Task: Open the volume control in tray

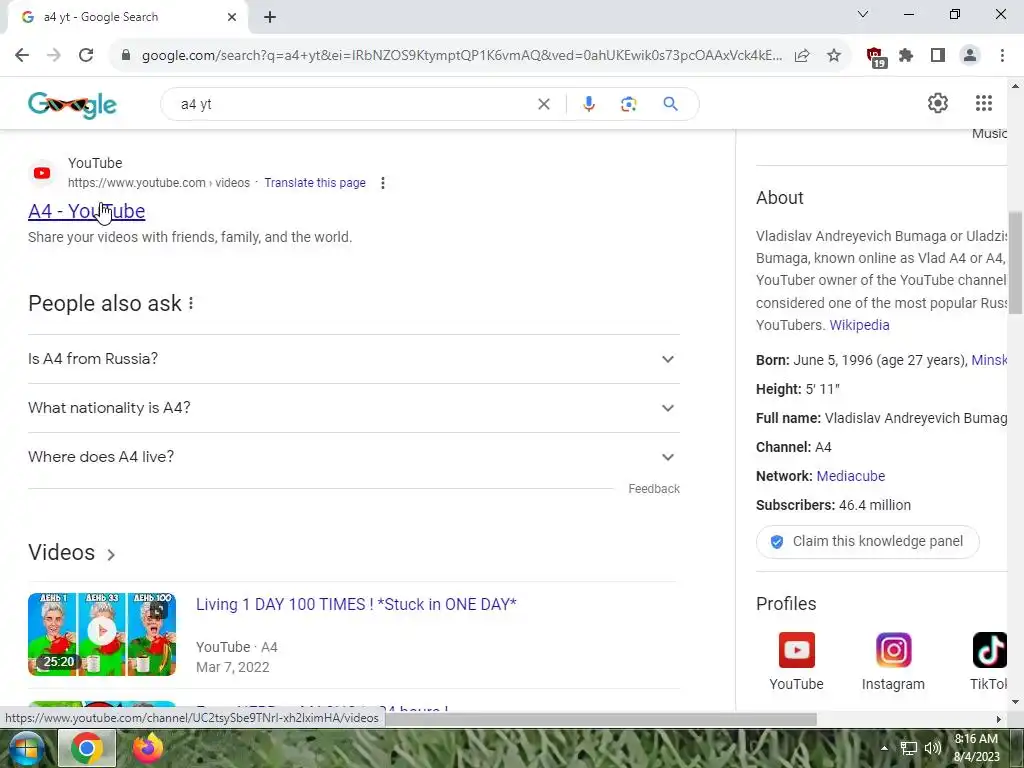Action: tap(933, 748)
